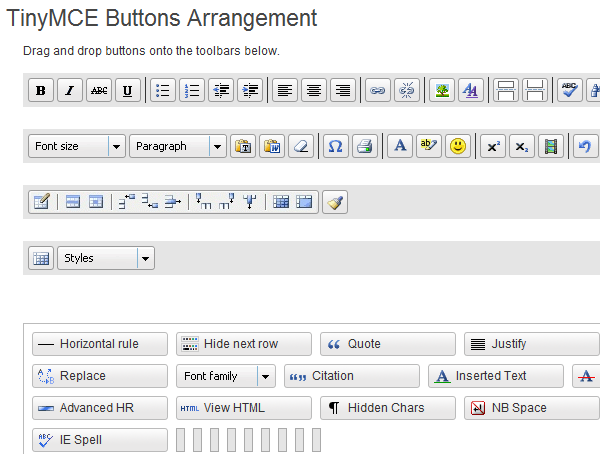Screen dimensions: 600x454
Task: Click the Italic button
Action: click(69, 90)
